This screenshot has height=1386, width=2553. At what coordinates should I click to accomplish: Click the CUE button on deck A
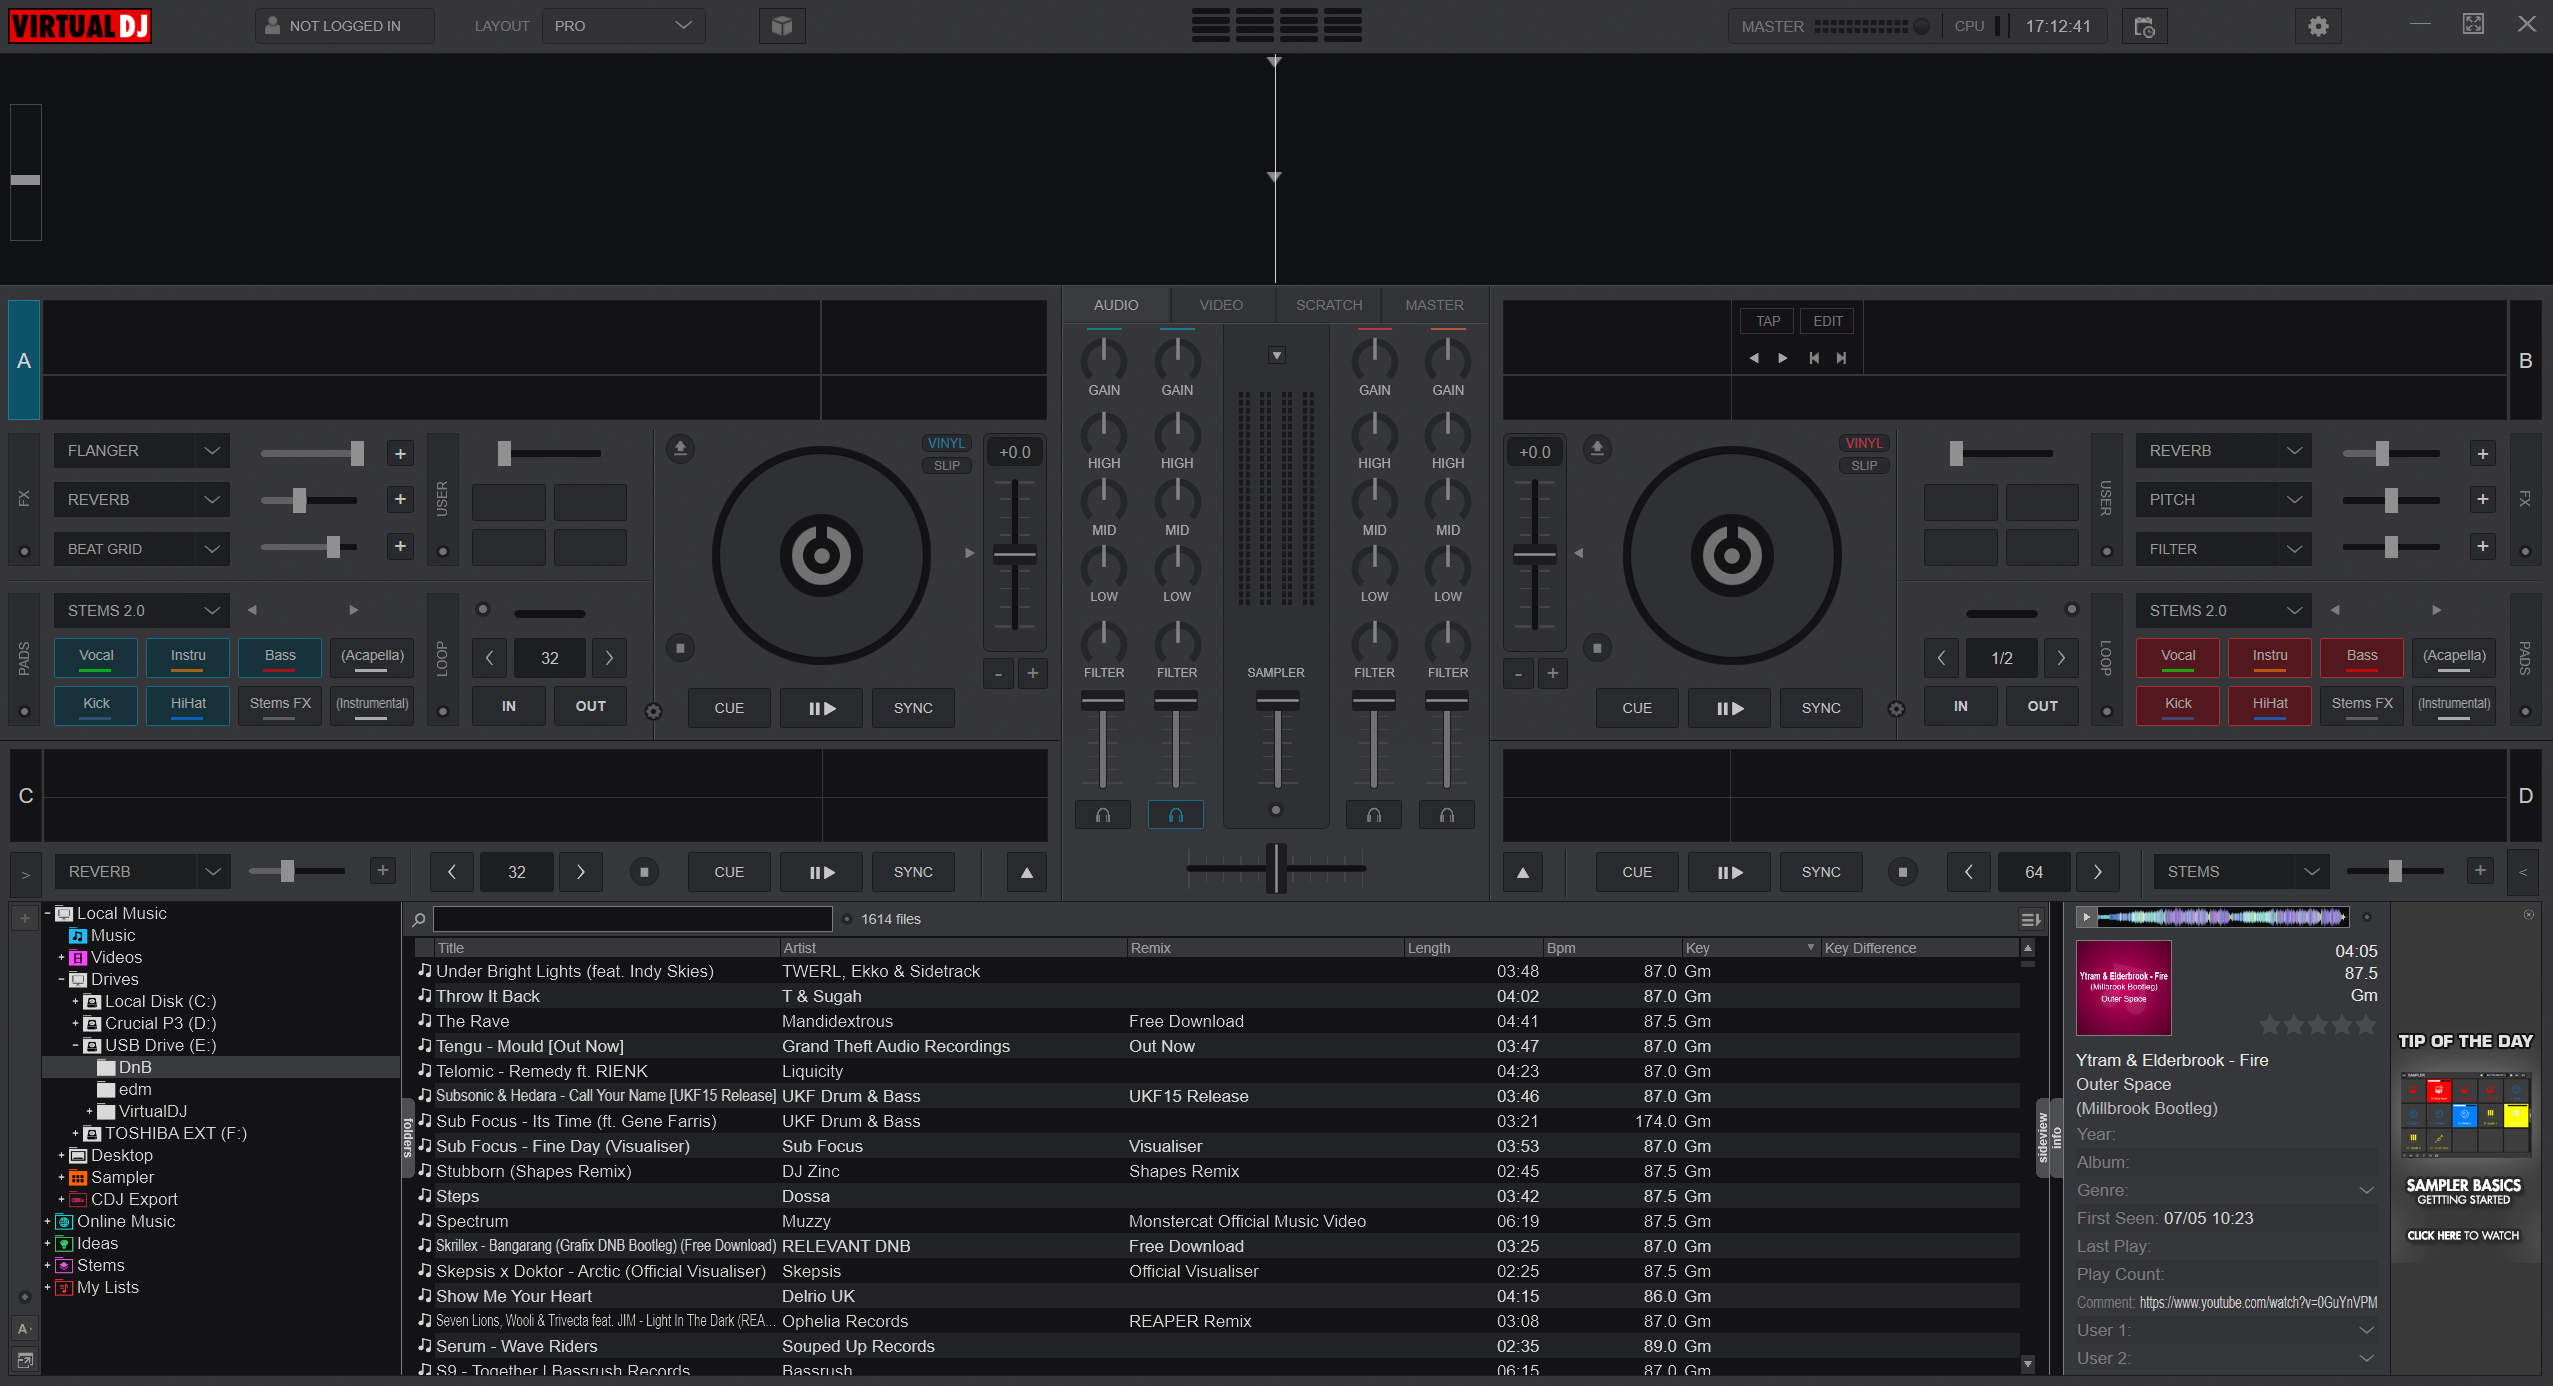[x=729, y=708]
